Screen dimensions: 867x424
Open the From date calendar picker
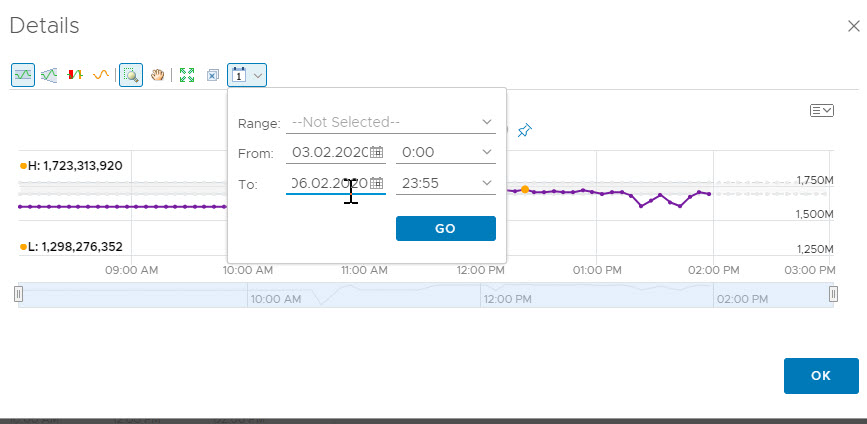[x=377, y=152]
